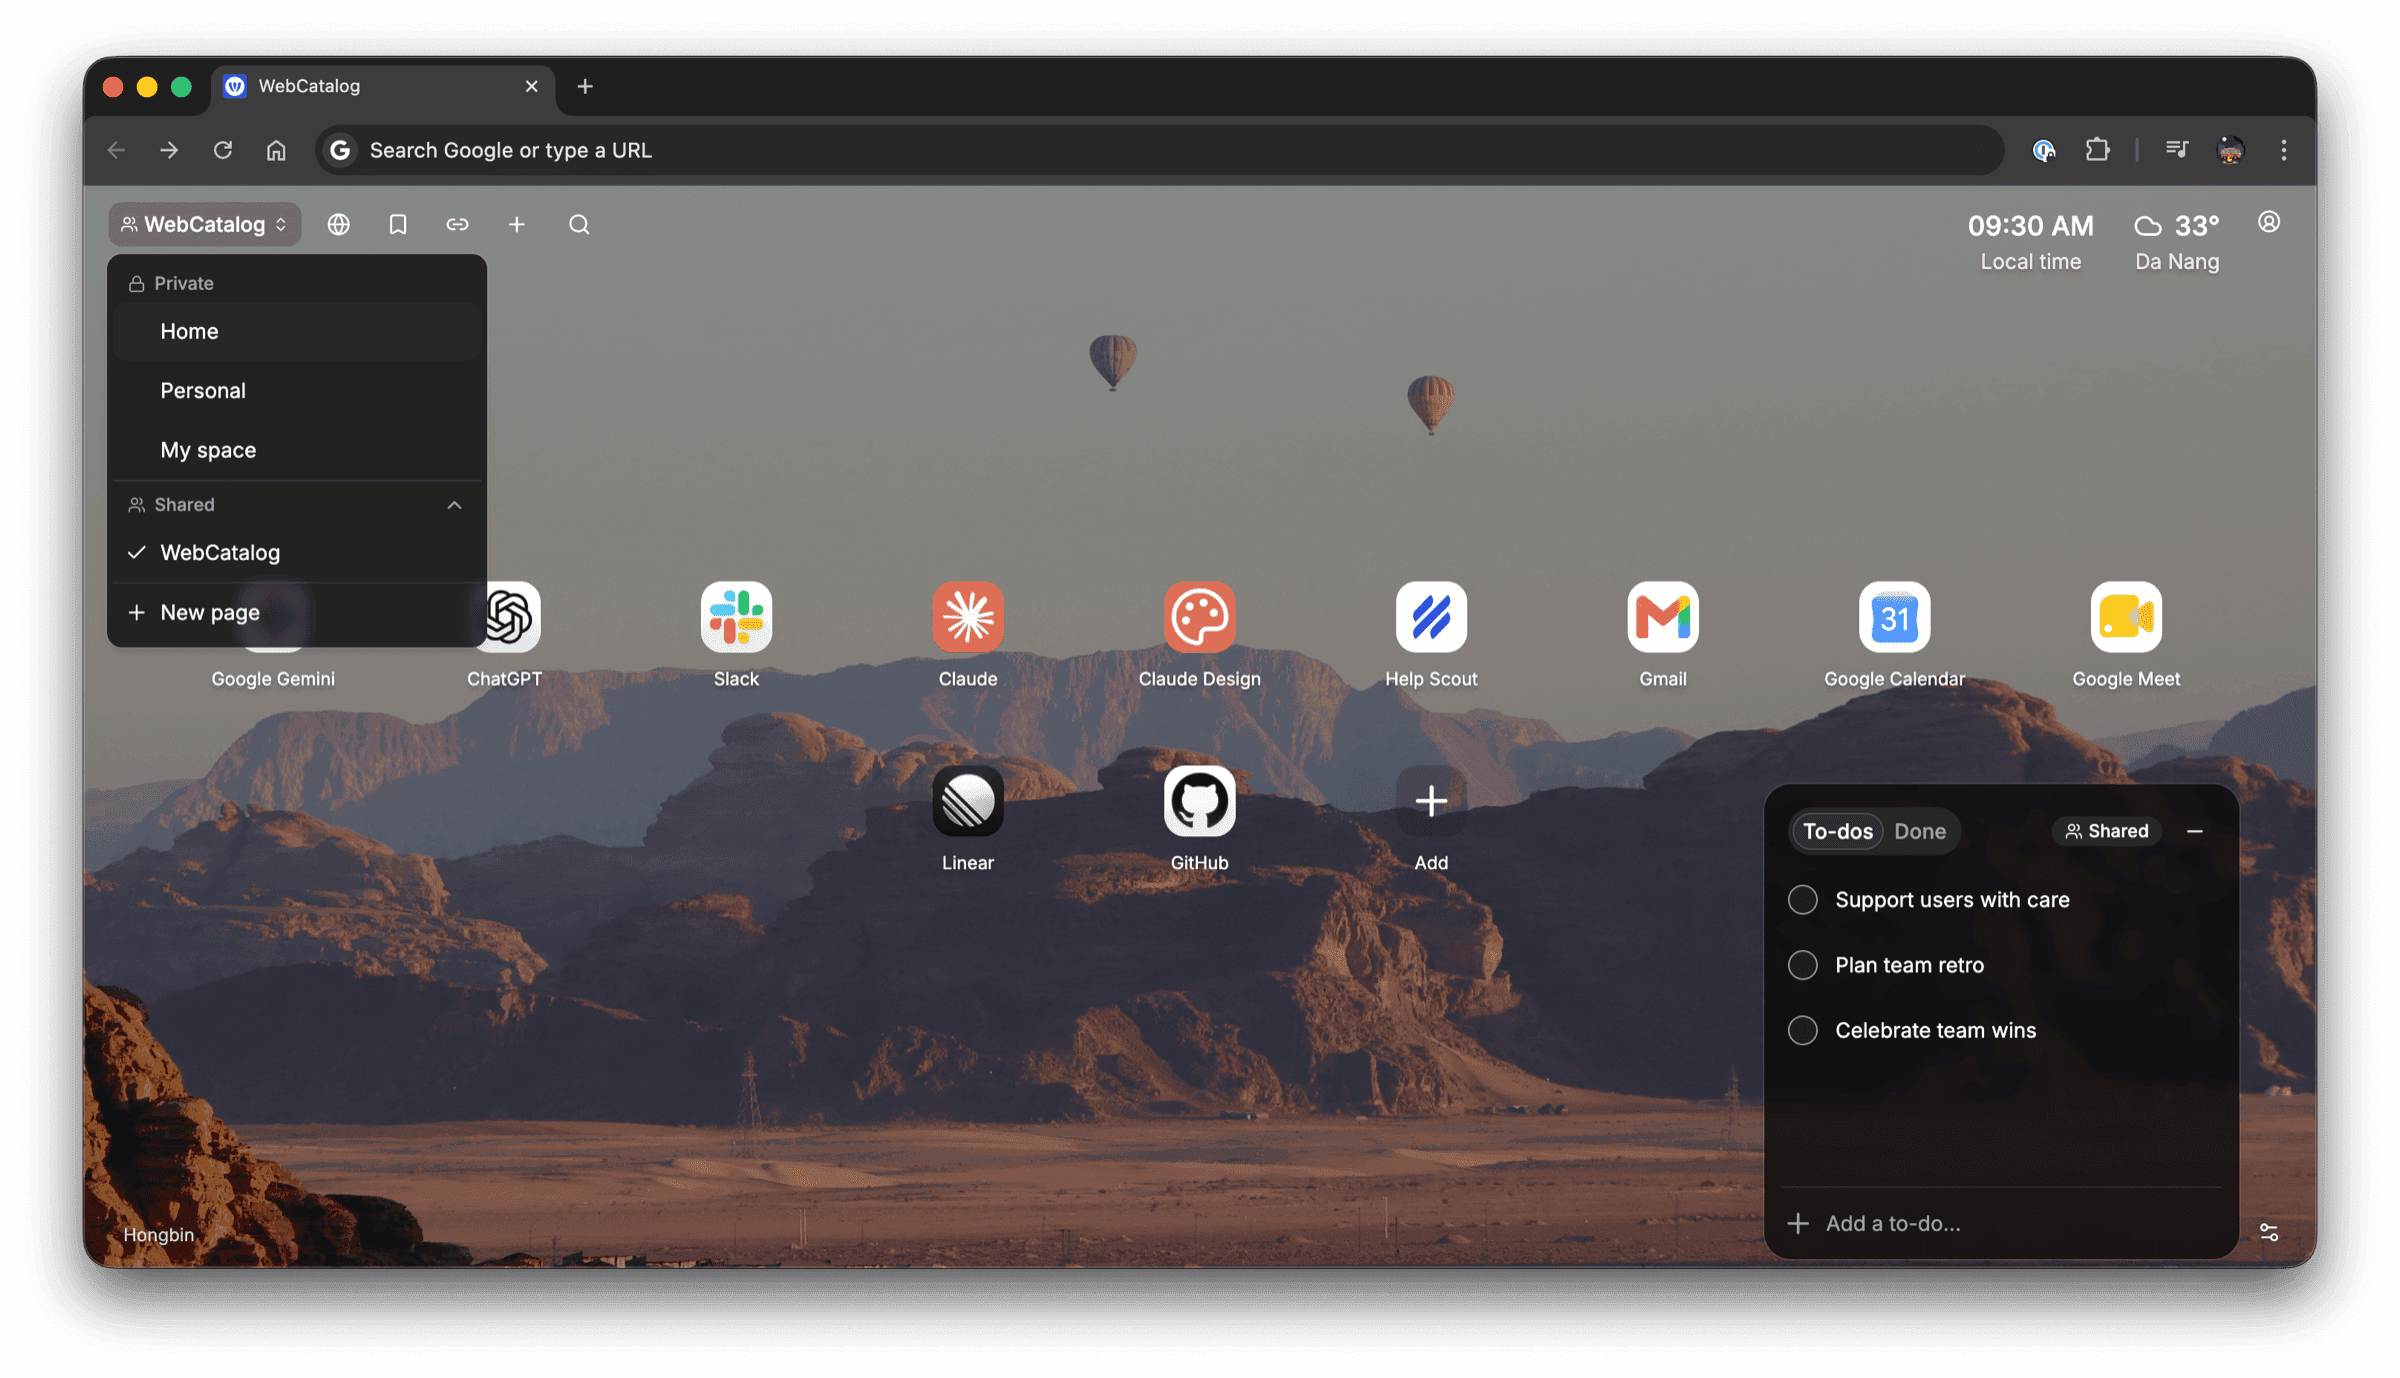Click the 33° Da Nang weather widget

click(2176, 242)
